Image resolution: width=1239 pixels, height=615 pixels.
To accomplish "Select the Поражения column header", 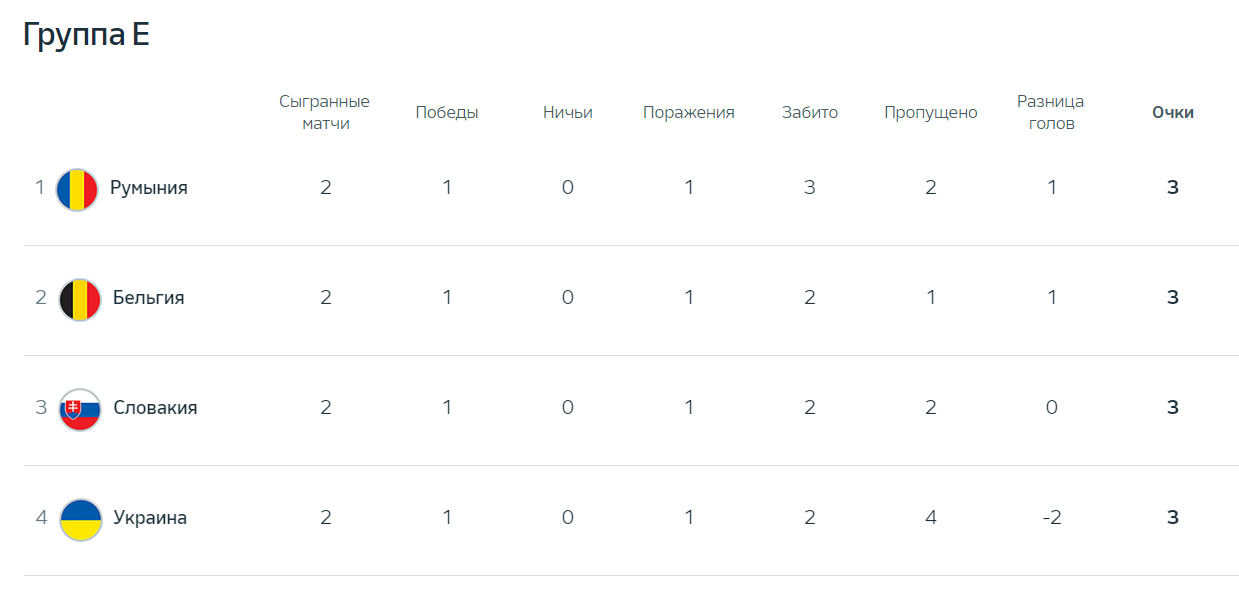I will 689,113.
